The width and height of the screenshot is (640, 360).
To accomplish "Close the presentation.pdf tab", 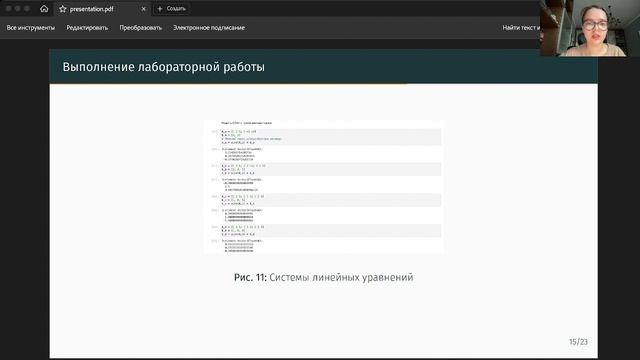I will coord(143,9).
